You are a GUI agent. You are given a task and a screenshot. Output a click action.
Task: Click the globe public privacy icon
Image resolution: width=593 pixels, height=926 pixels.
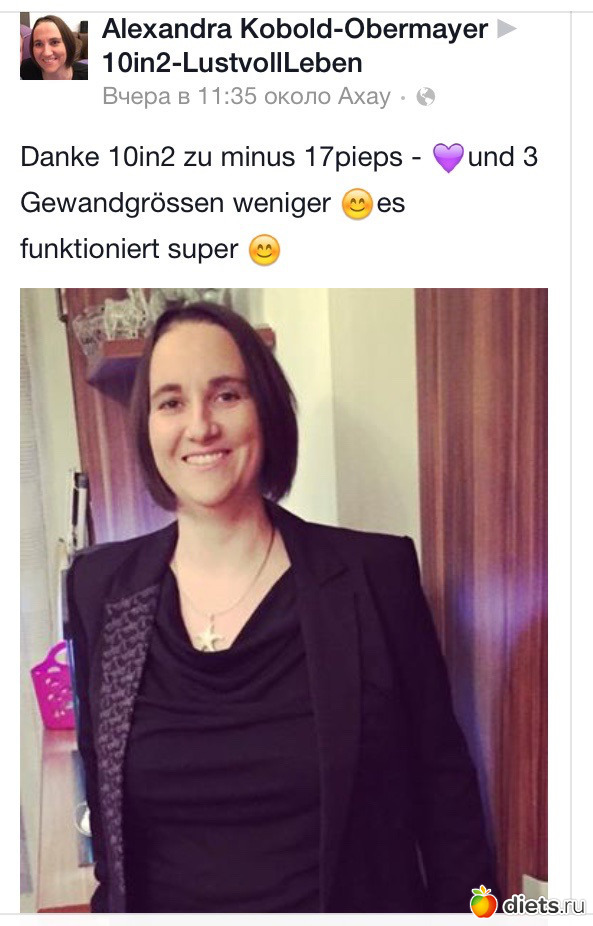pyautogui.click(x=425, y=96)
